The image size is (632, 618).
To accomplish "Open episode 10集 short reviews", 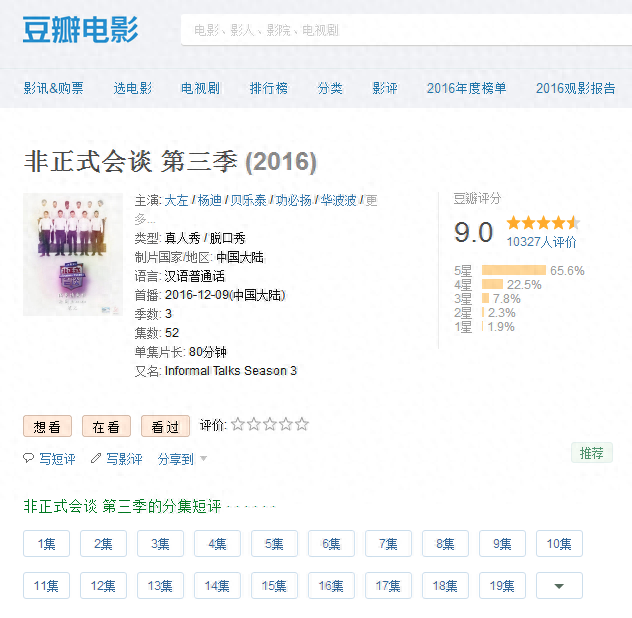I will click(x=559, y=544).
